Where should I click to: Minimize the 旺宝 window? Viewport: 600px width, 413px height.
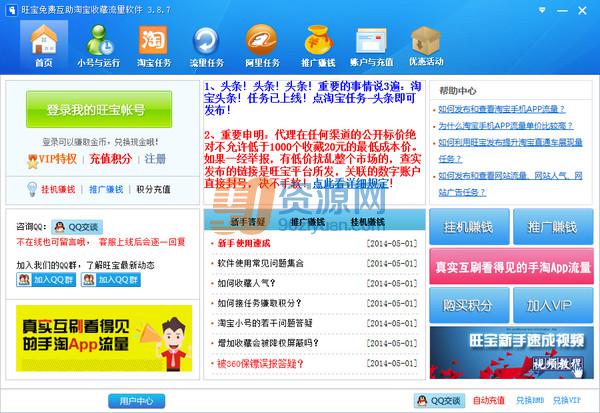coord(562,10)
